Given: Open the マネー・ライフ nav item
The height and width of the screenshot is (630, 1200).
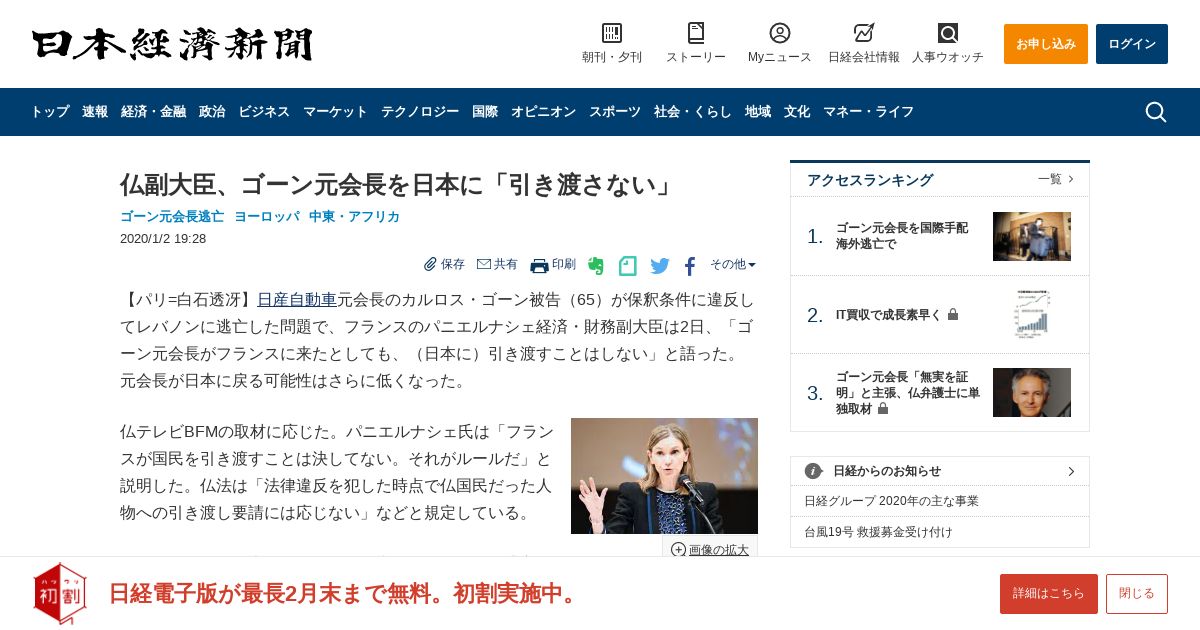Looking at the screenshot, I should (x=868, y=112).
